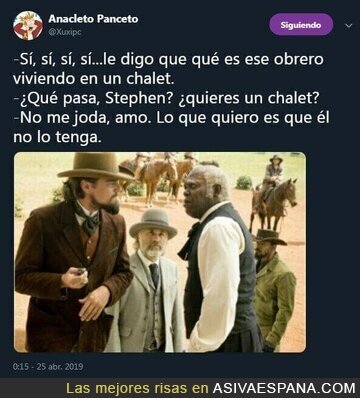
Task: Open the @Xuxipc handle link
Action: [65, 32]
